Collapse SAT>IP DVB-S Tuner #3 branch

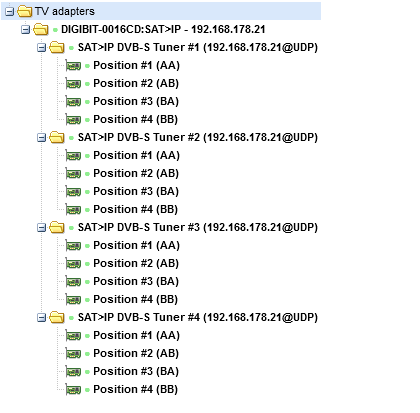point(41,228)
